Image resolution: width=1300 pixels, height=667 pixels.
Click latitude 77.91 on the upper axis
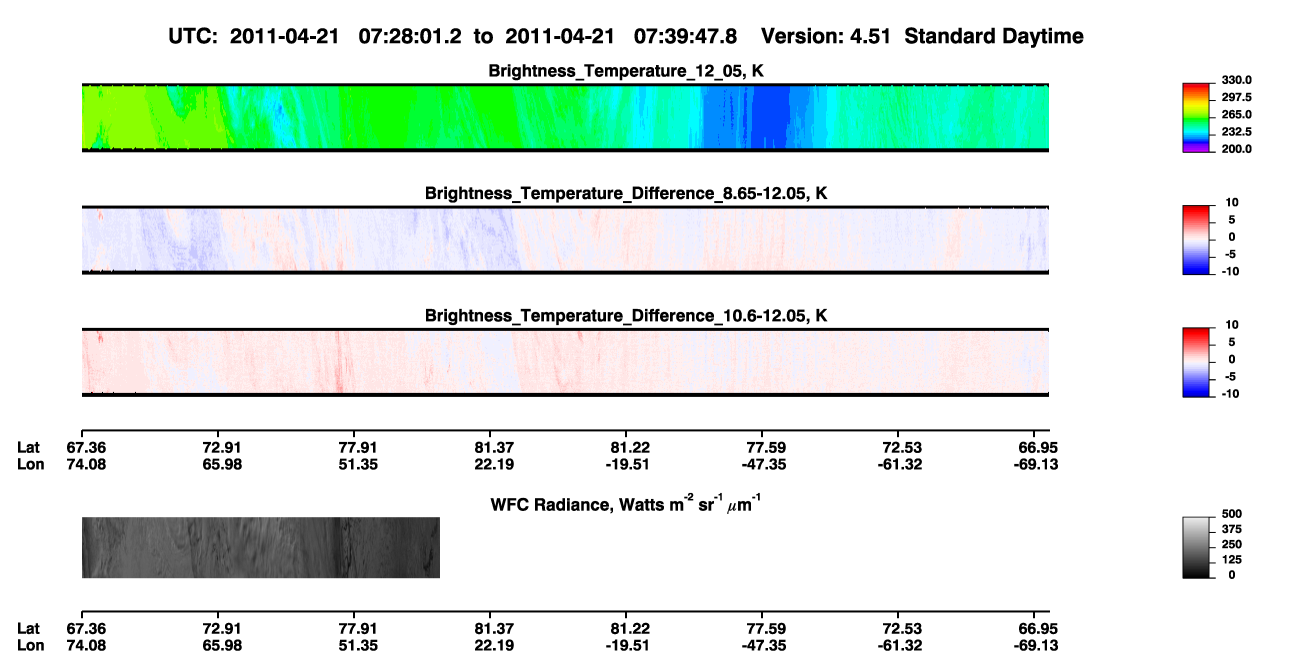358,447
